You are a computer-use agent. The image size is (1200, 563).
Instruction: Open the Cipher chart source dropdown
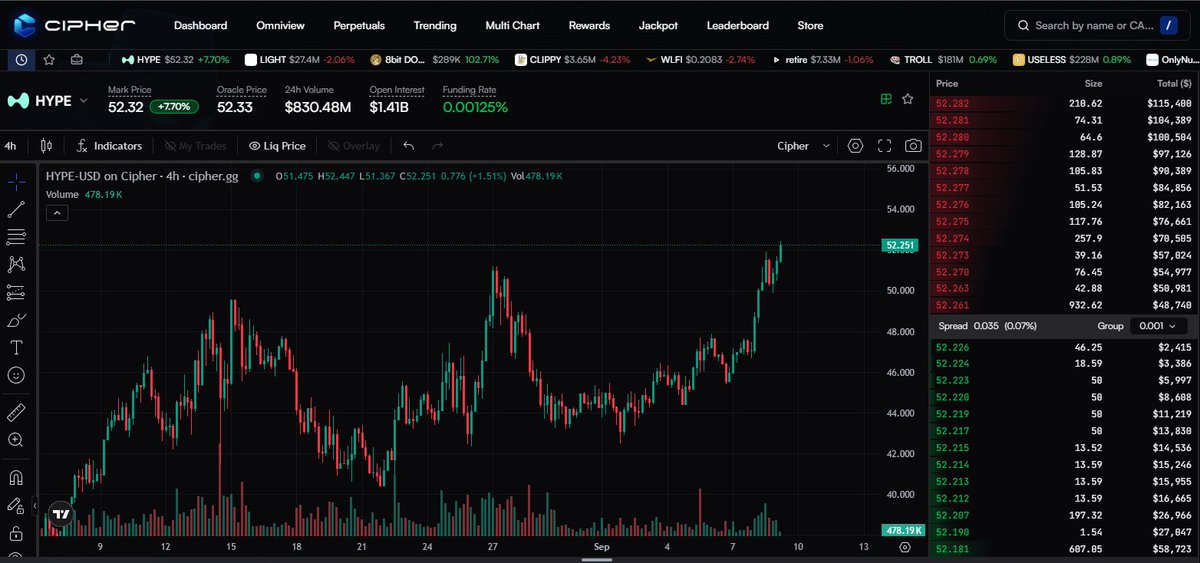[804, 145]
